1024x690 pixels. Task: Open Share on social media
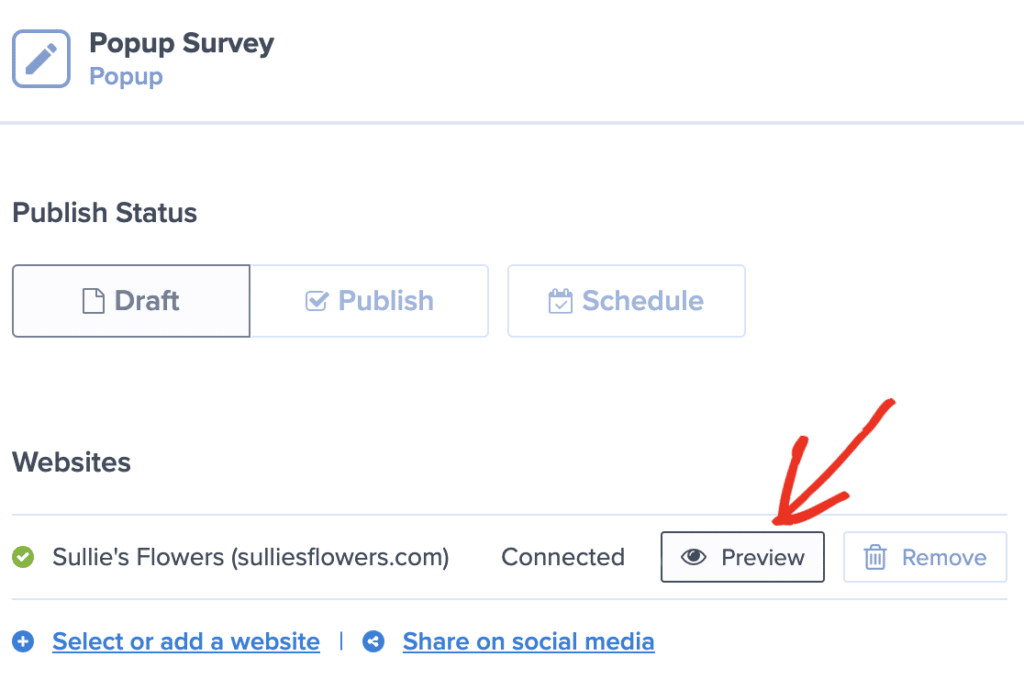click(x=528, y=641)
